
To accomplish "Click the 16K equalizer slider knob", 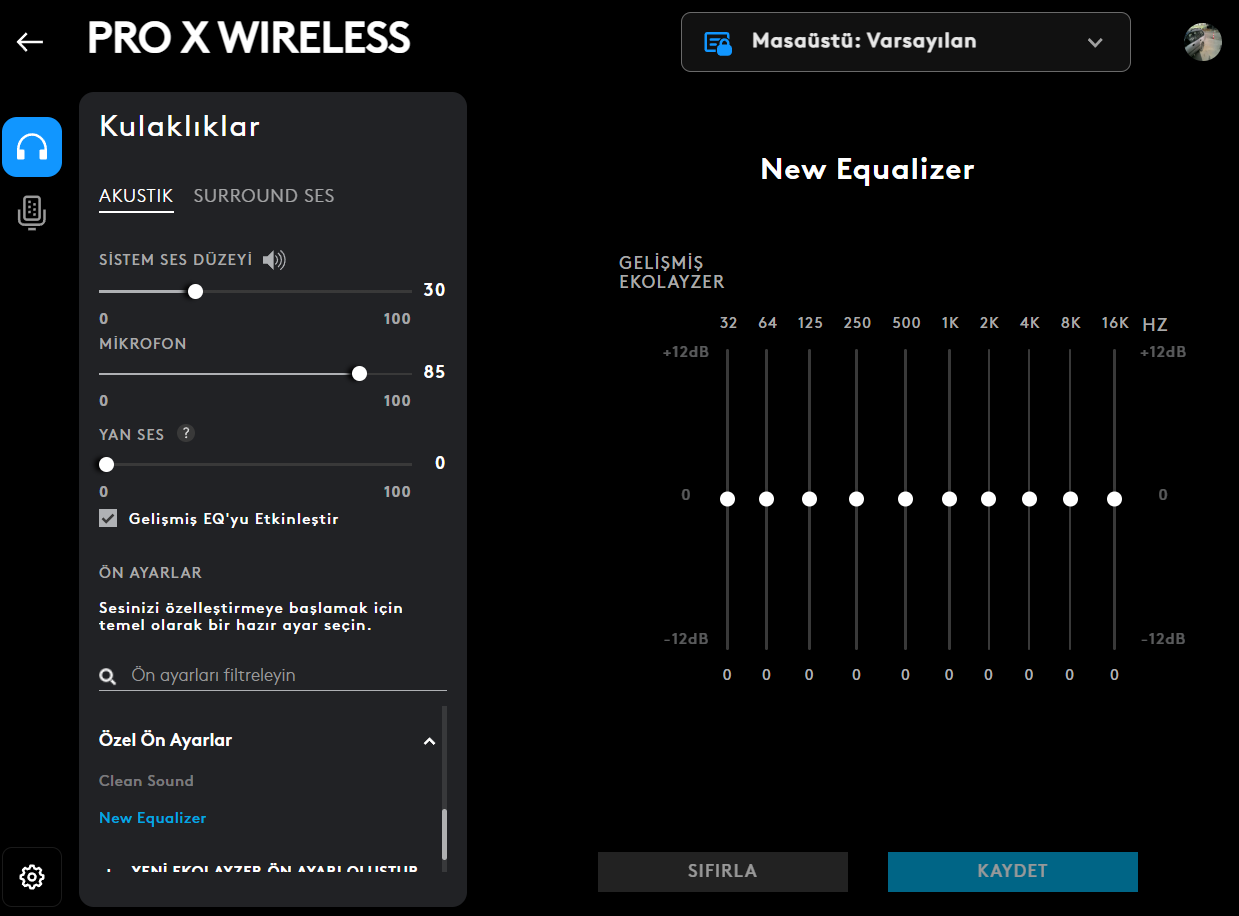I will (x=1114, y=498).
